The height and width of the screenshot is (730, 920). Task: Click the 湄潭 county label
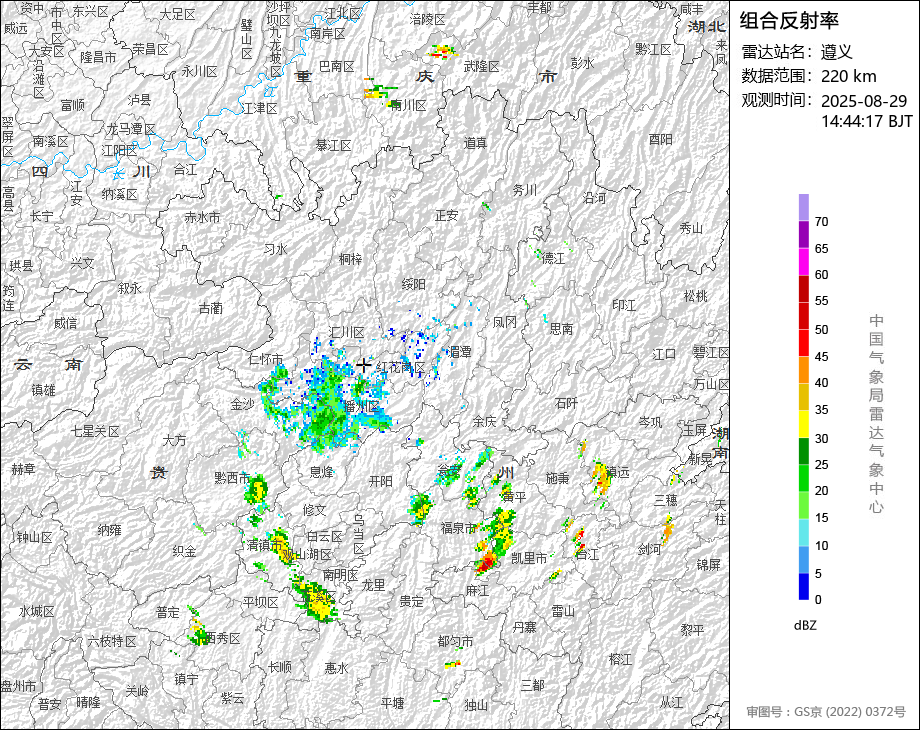(x=460, y=352)
